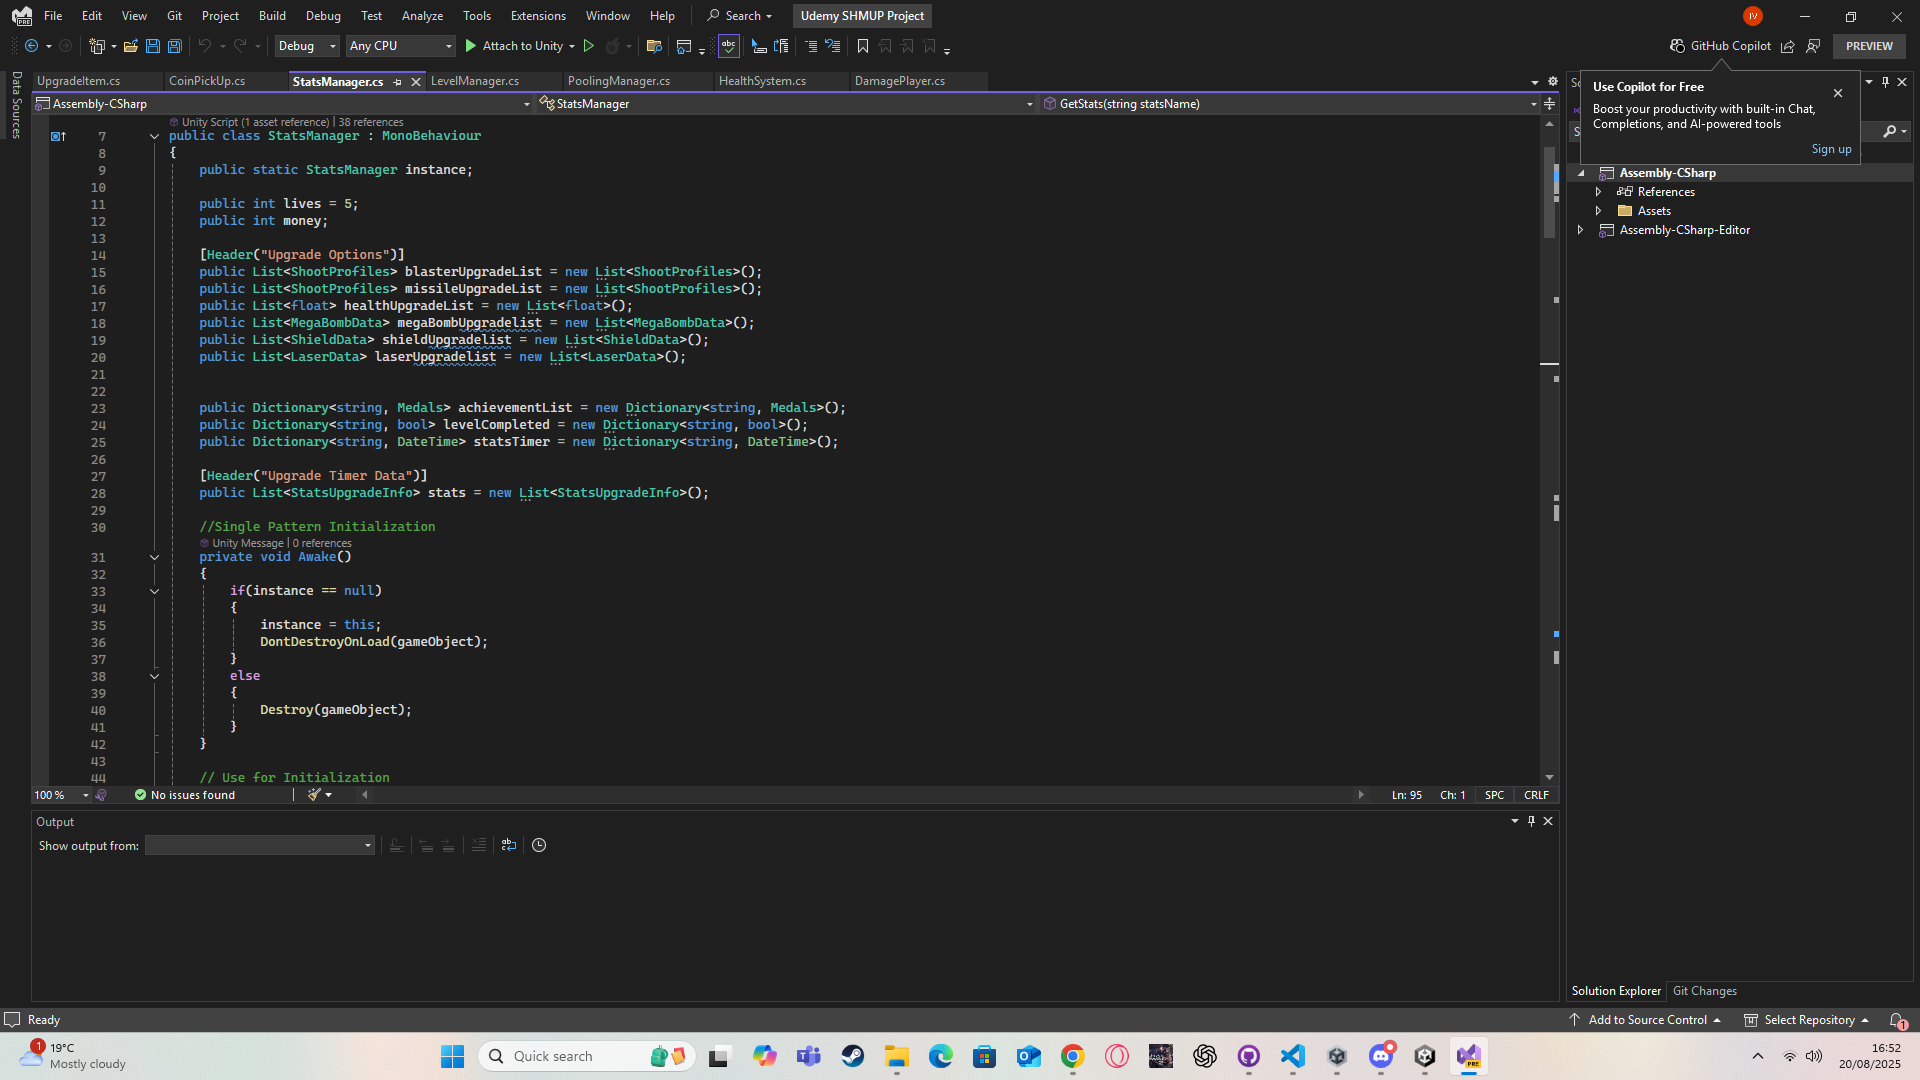Click the split editor icon above scrollbar

pyautogui.click(x=1549, y=104)
